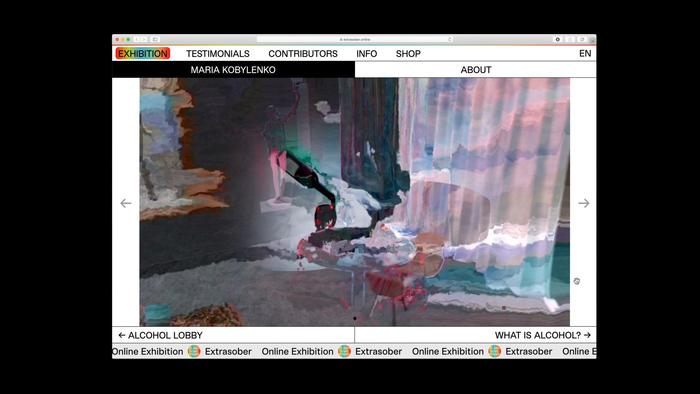Click the first Extrasober text in the ticker
This screenshot has width=700, height=394.
tap(228, 352)
